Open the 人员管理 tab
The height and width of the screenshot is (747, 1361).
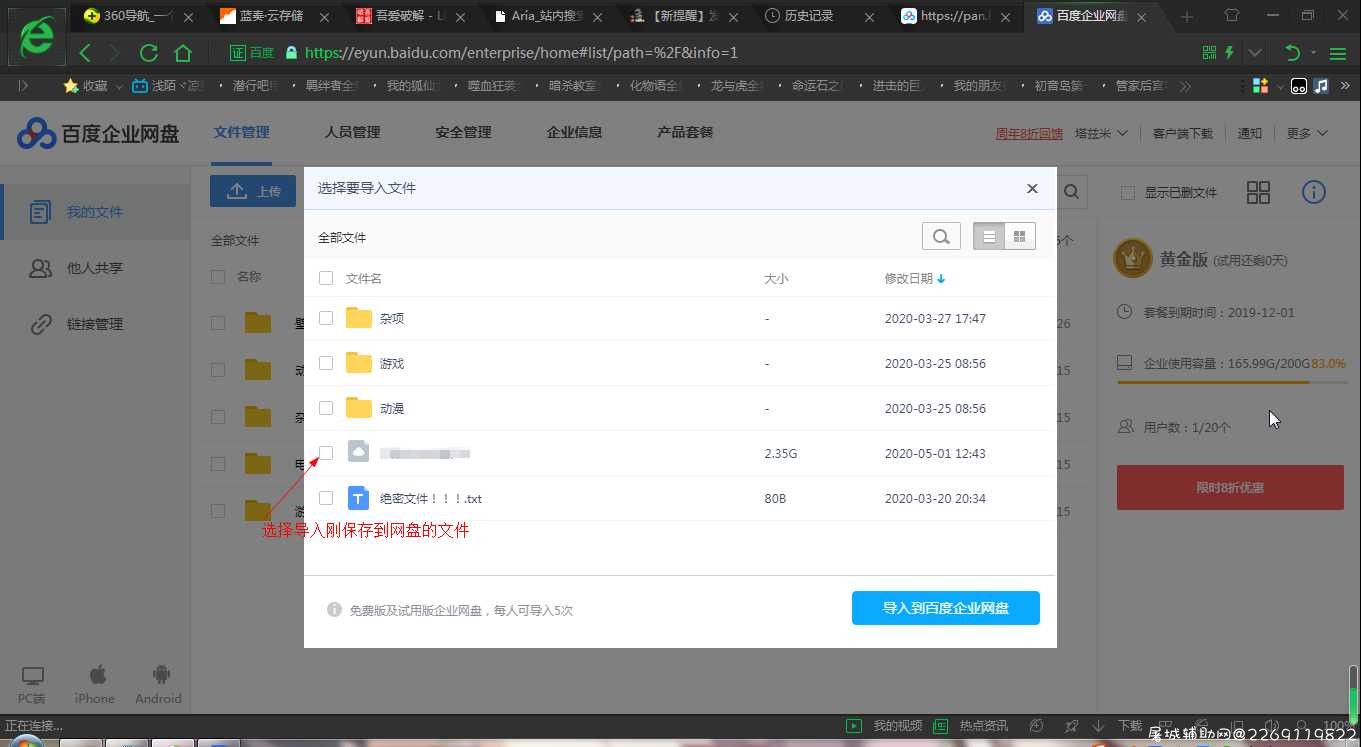(x=352, y=132)
